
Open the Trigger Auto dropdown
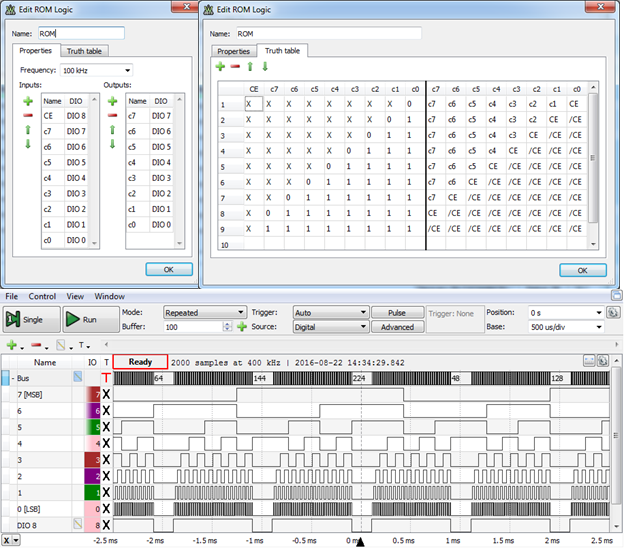click(331, 312)
